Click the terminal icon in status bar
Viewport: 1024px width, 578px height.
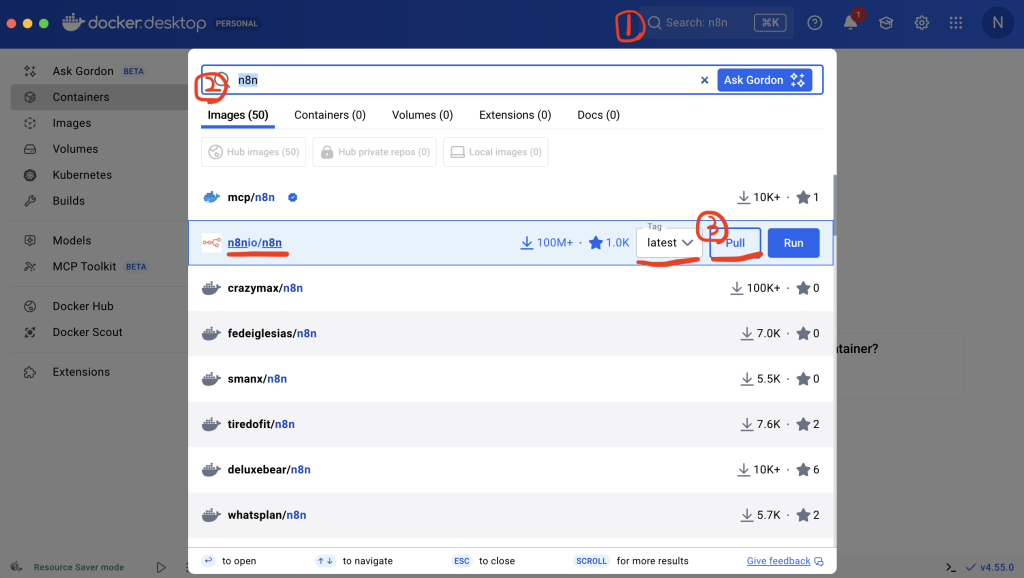point(951,567)
